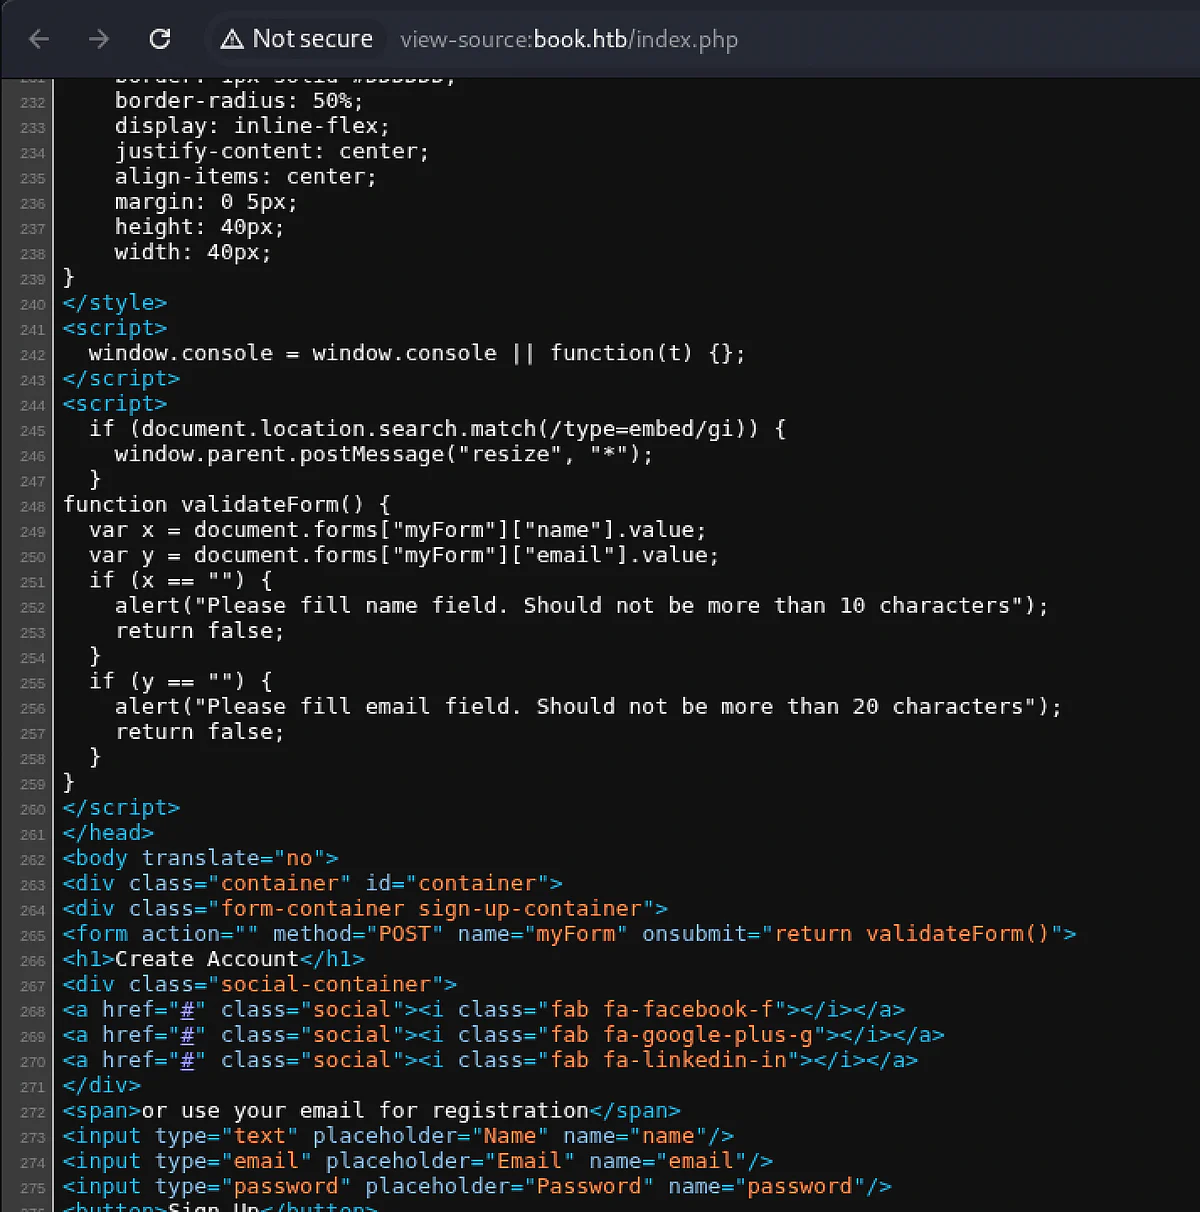Click the alert text about 20 characters

588,706
